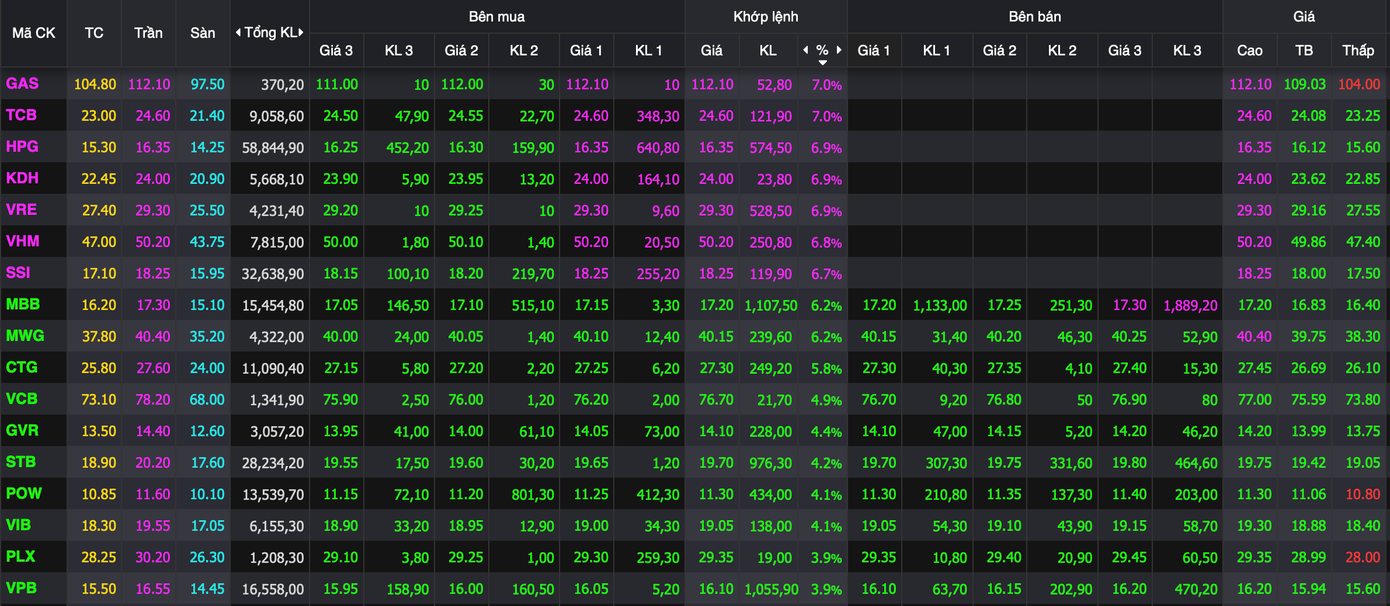Image resolution: width=1390 pixels, height=606 pixels.
Task: Select the SSI ticker row symbol
Action: coord(19,273)
